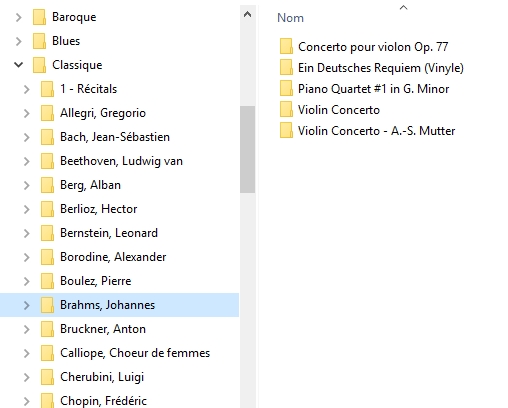Click the Bruckner, Anton folder icon
Screen dimensions: 508x408
(x=47, y=329)
